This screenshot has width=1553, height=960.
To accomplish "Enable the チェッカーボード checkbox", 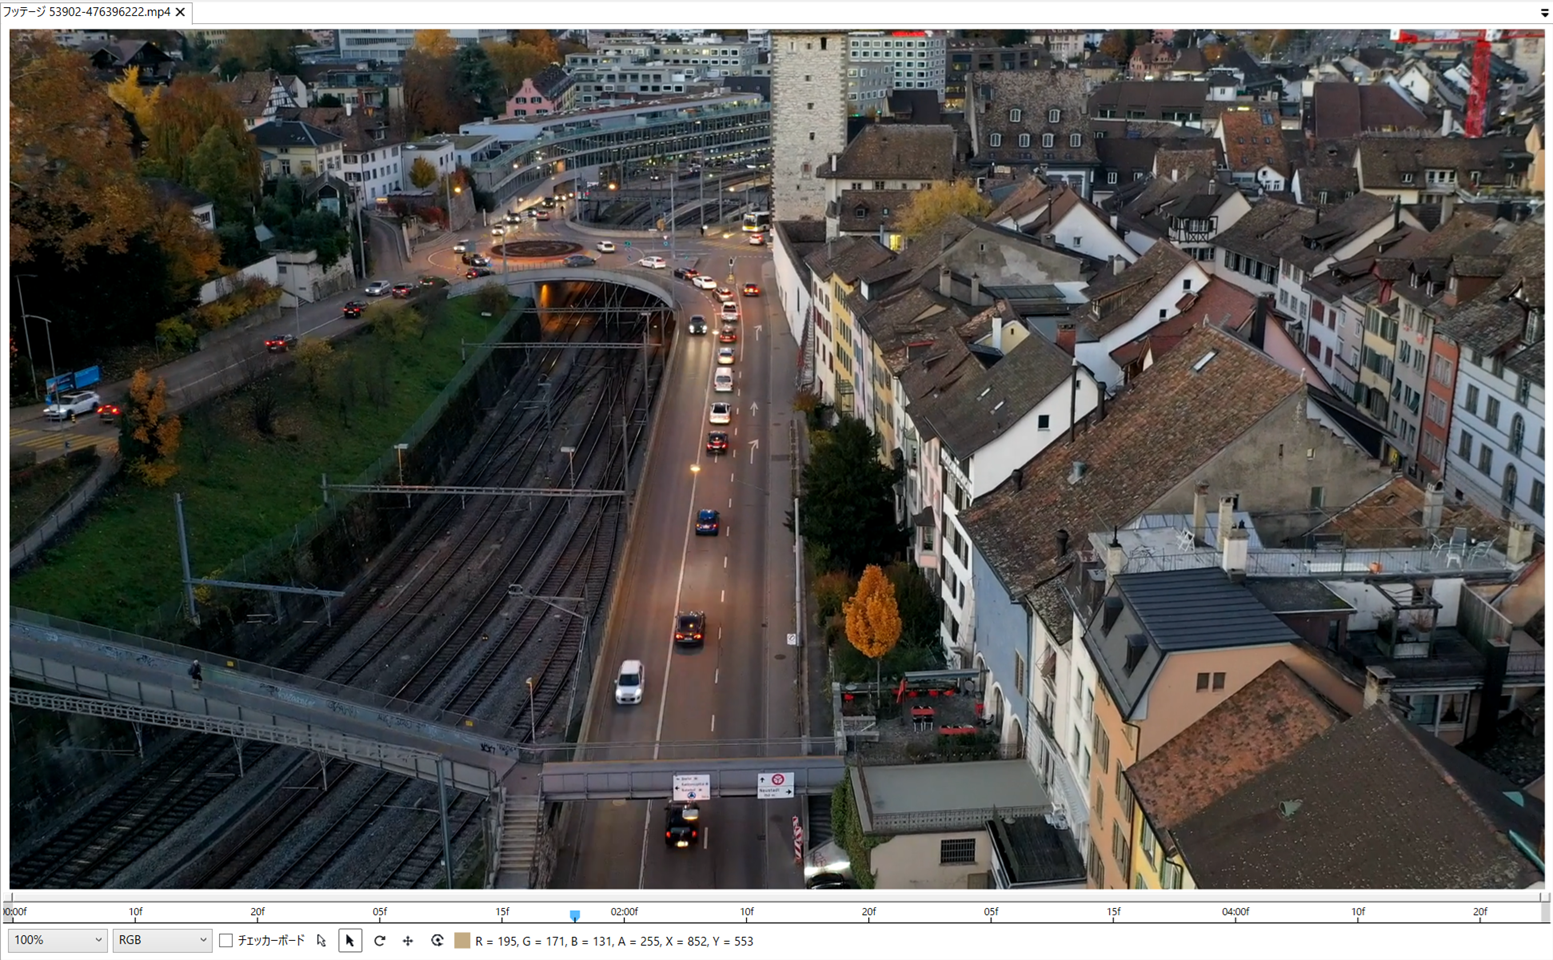I will (226, 941).
